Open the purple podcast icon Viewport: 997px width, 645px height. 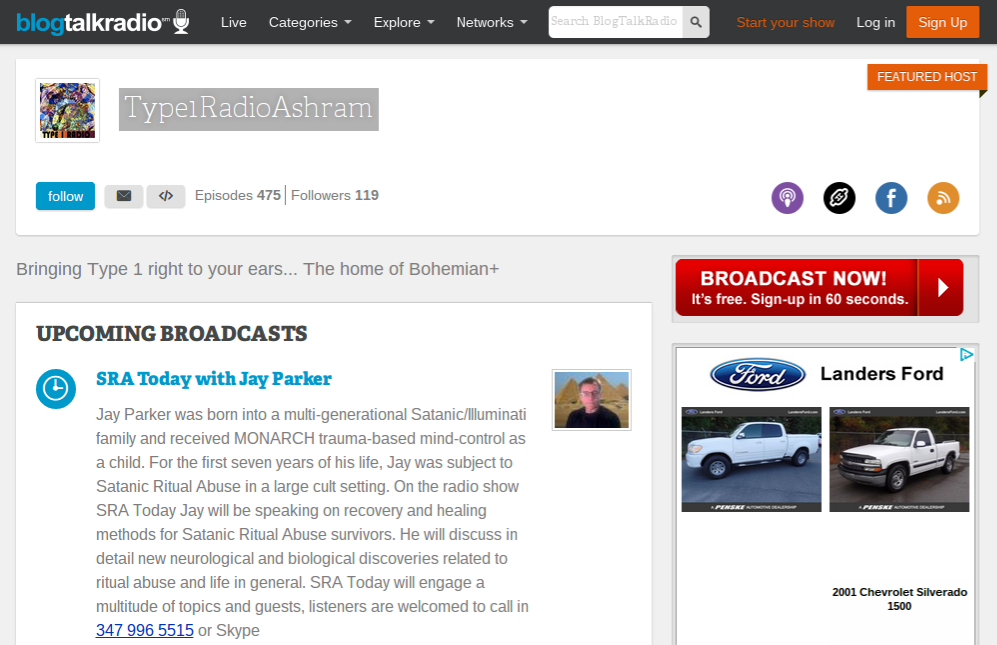click(x=787, y=198)
